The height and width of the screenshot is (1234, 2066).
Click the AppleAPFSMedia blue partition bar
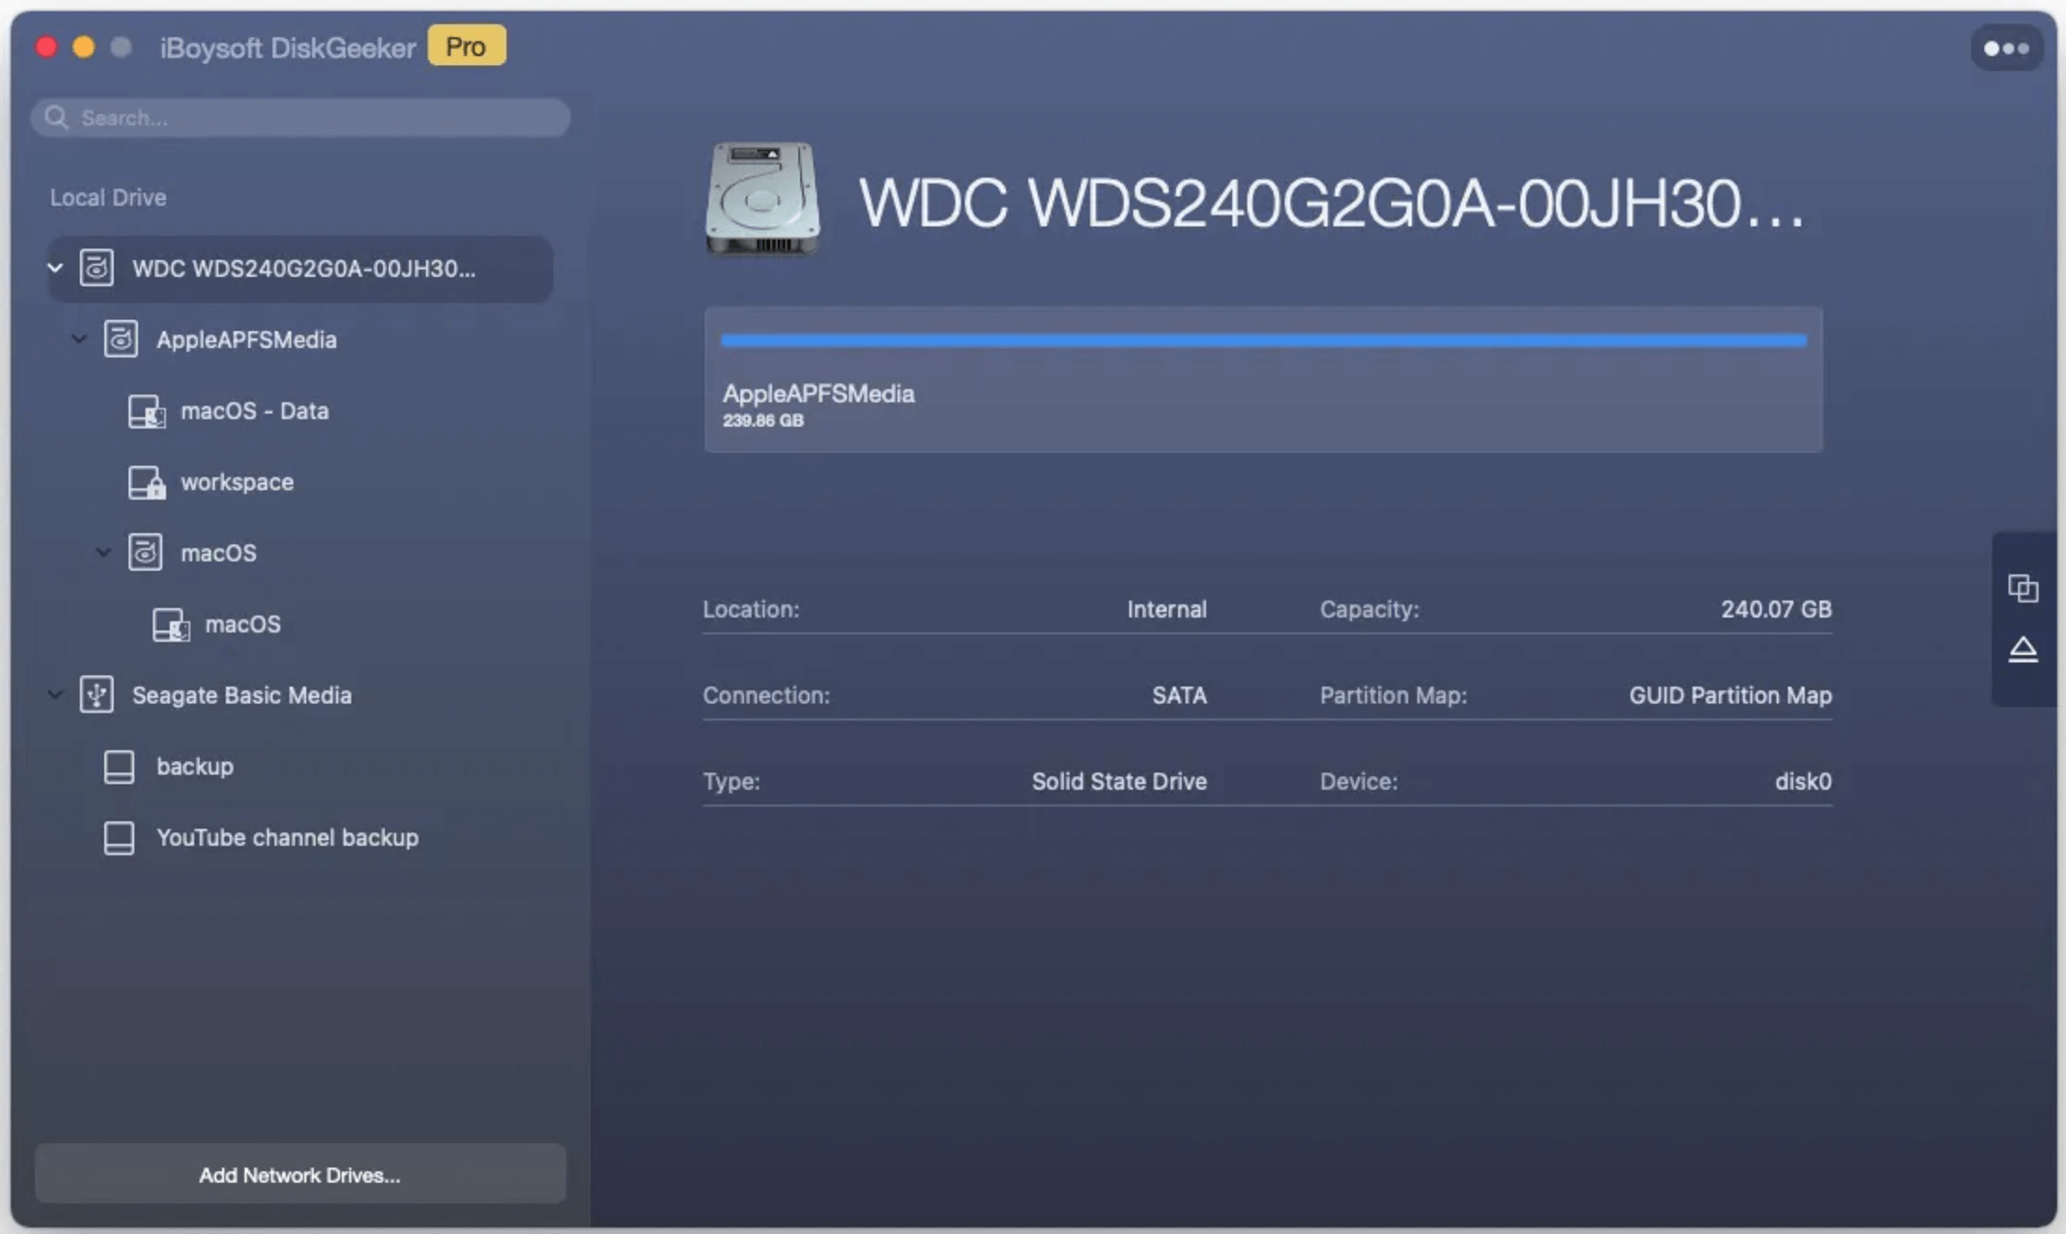point(1263,341)
